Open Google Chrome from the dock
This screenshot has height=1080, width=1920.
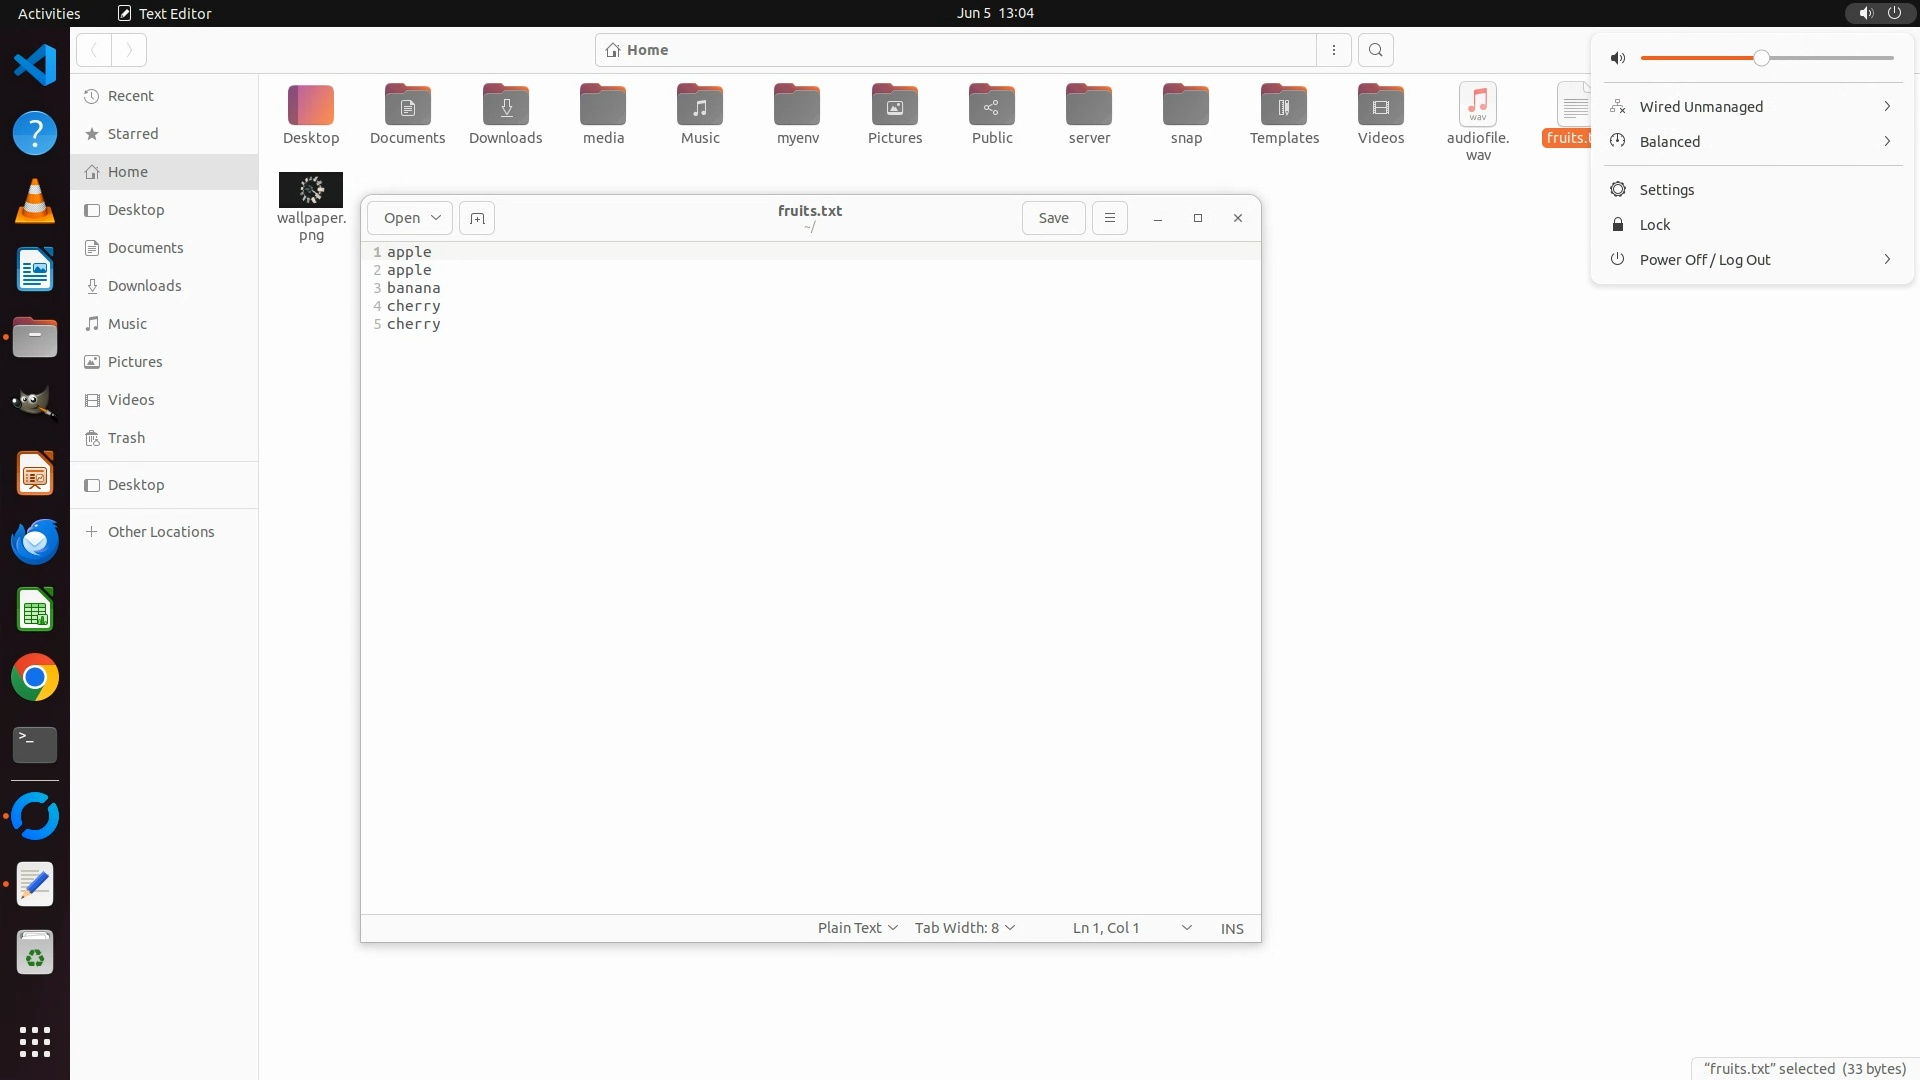tap(35, 678)
